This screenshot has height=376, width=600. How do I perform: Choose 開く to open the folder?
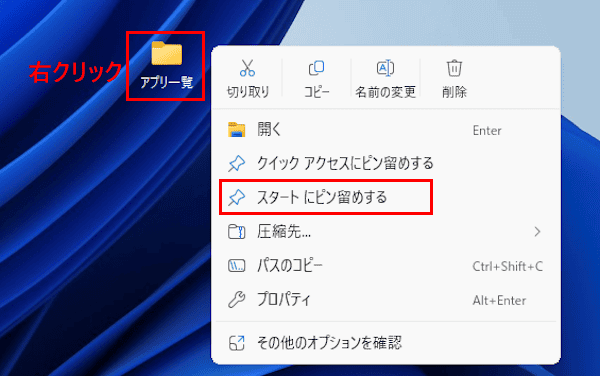click(386, 130)
